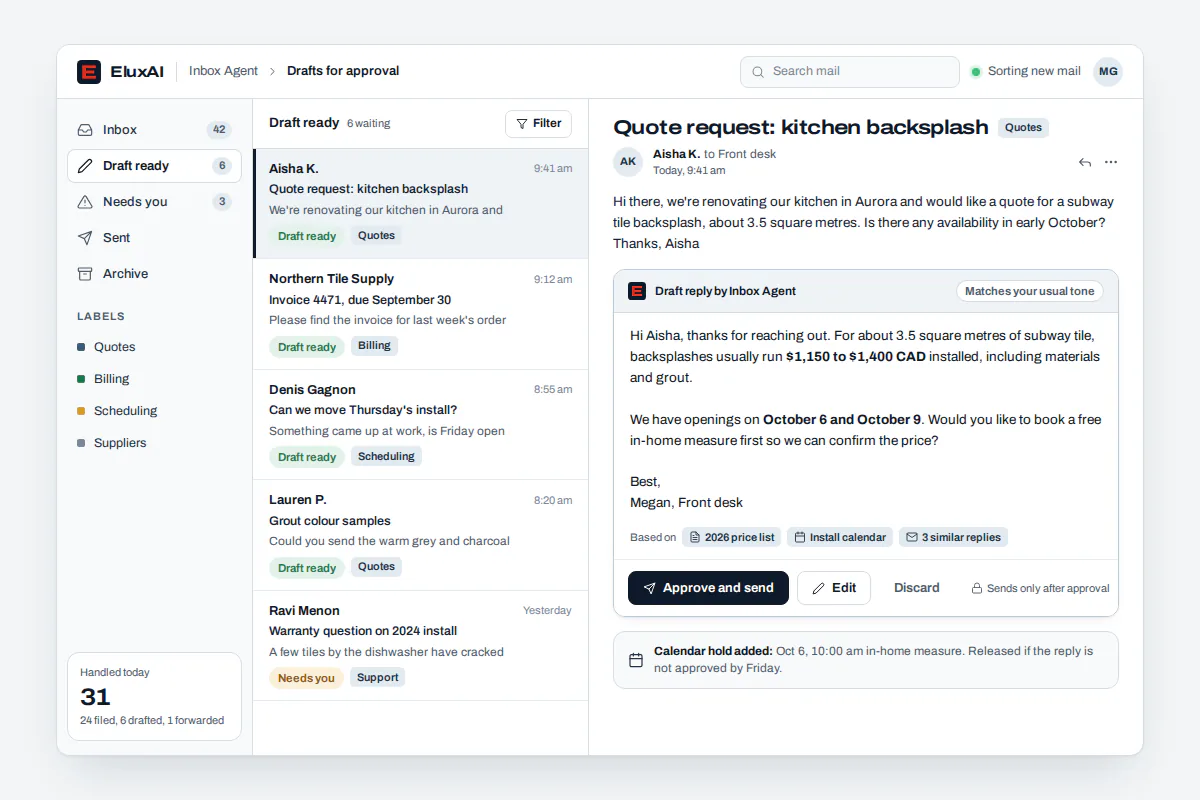Filter by the Quotes label
The height and width of the screenshot is (800, 1200).
[114, 347]
